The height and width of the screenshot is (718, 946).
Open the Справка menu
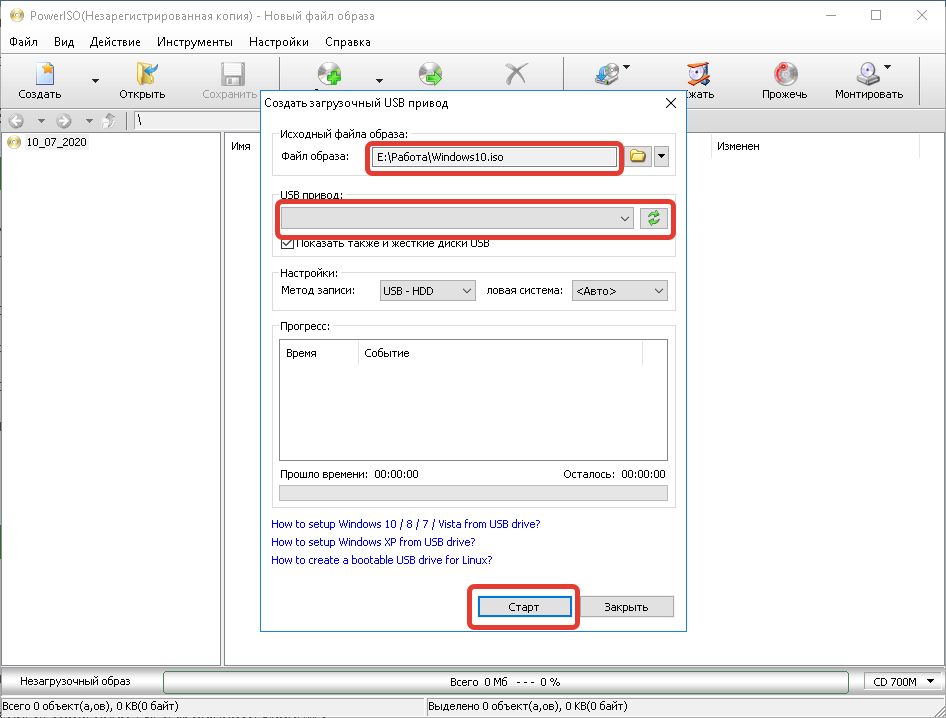pyautogui.click(x=348, y=42)
